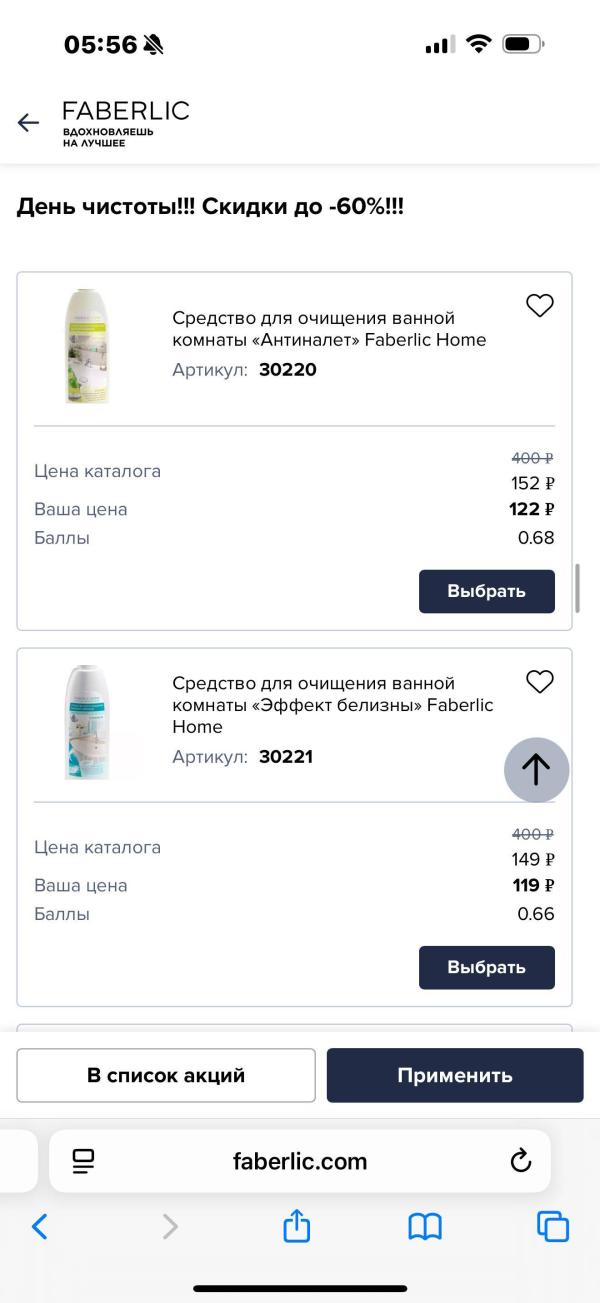Open Safari bookmarks book icon
Image resolution: width=600 pixels, height=1303 pixels.
click(x=425, y=1227)
